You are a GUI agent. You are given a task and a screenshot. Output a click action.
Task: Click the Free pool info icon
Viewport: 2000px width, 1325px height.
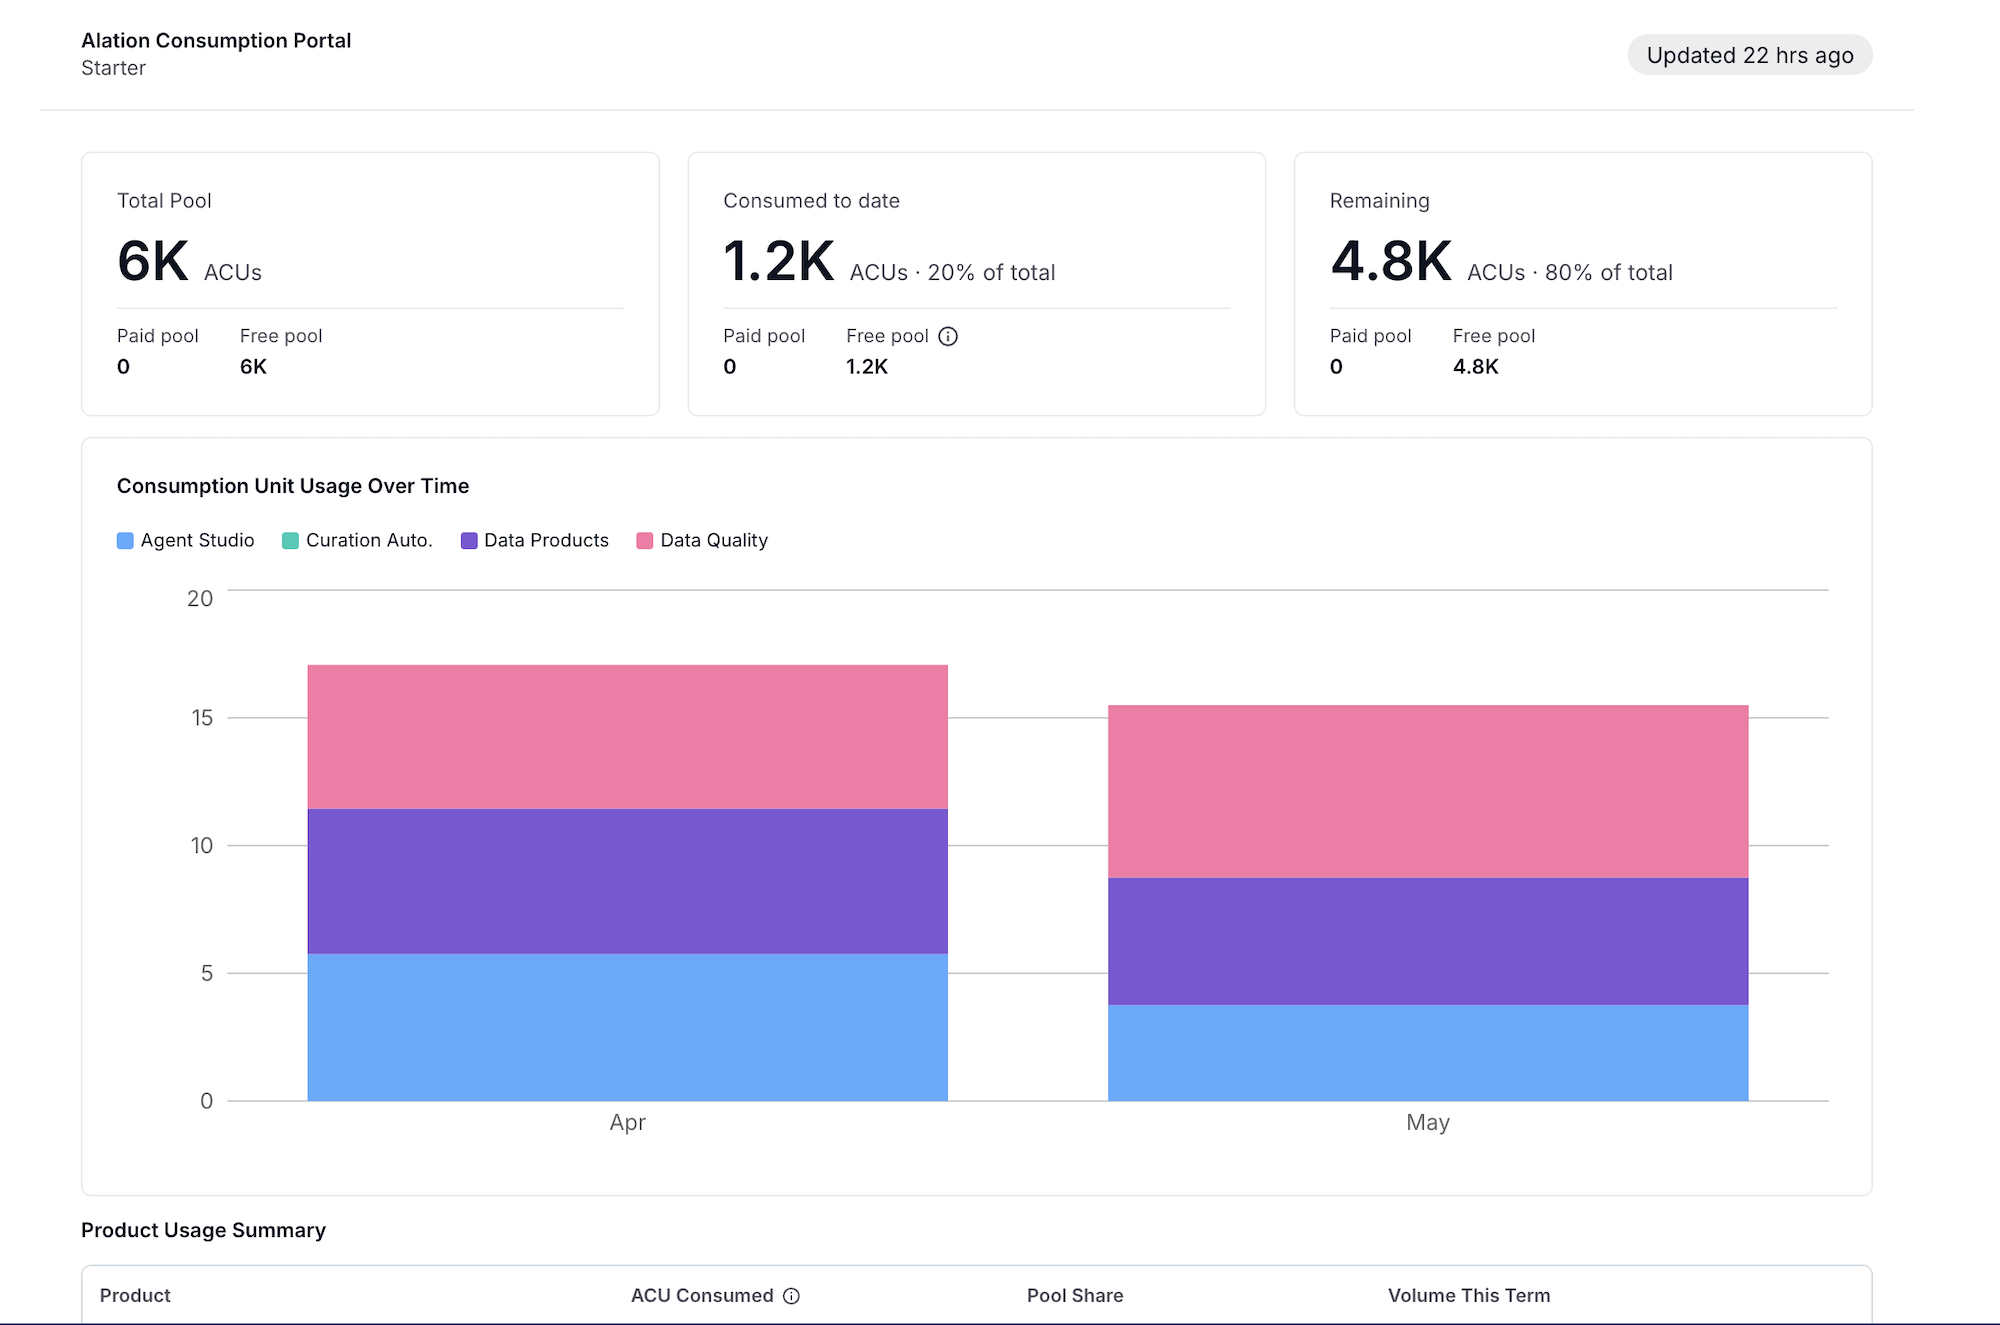pos(948,336)
